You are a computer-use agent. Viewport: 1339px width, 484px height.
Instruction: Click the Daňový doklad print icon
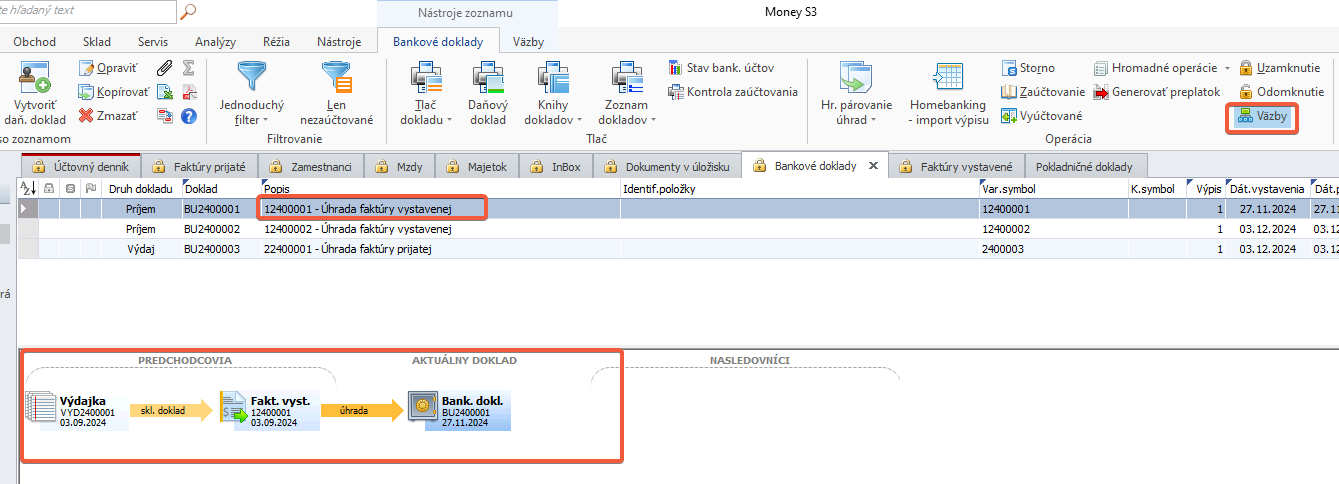click(x=488, y=78)
